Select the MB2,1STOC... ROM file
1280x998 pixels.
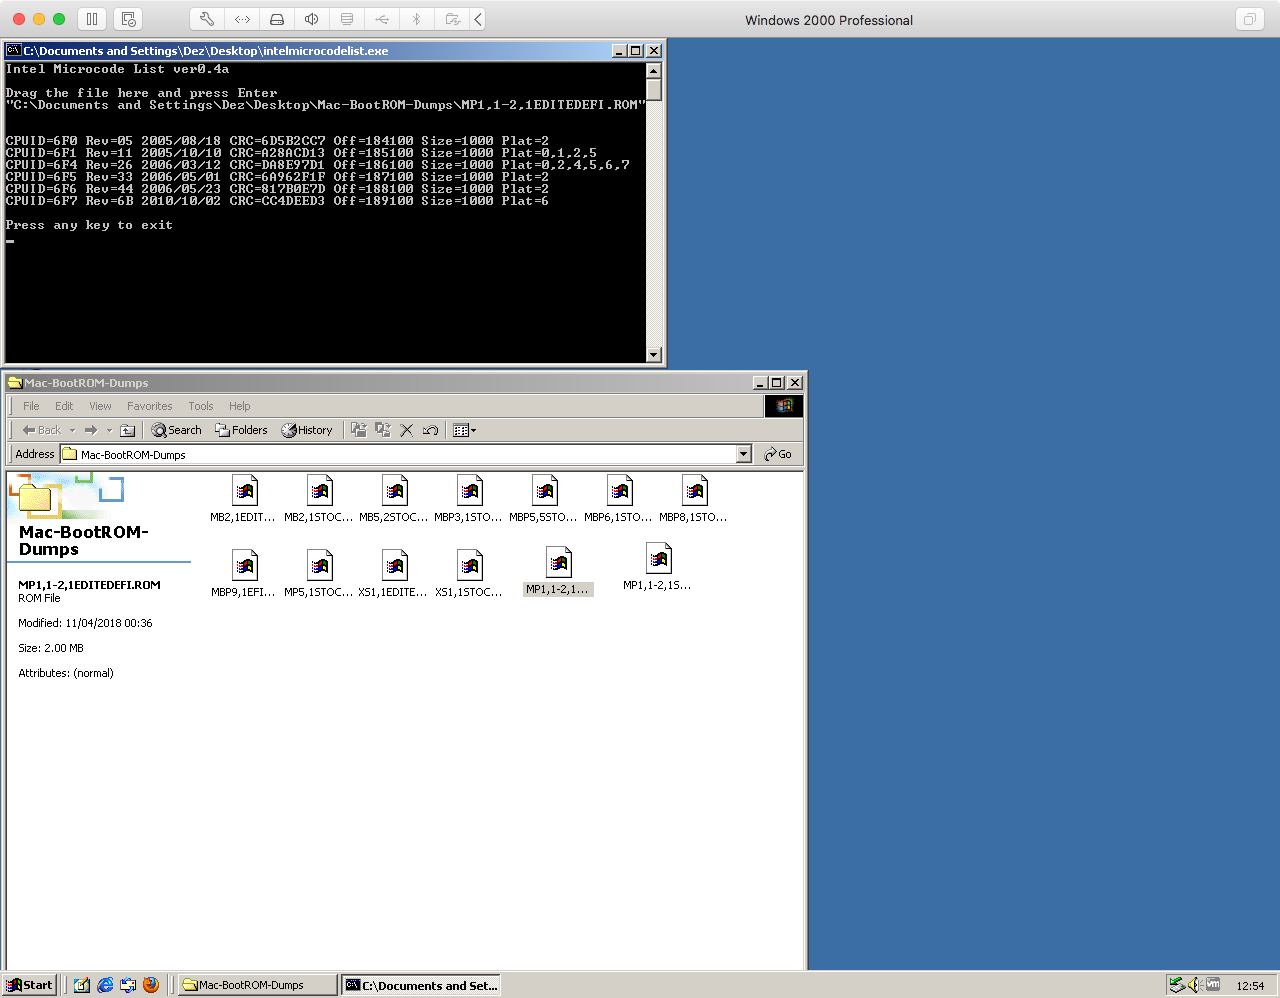[x=319, y=500]
